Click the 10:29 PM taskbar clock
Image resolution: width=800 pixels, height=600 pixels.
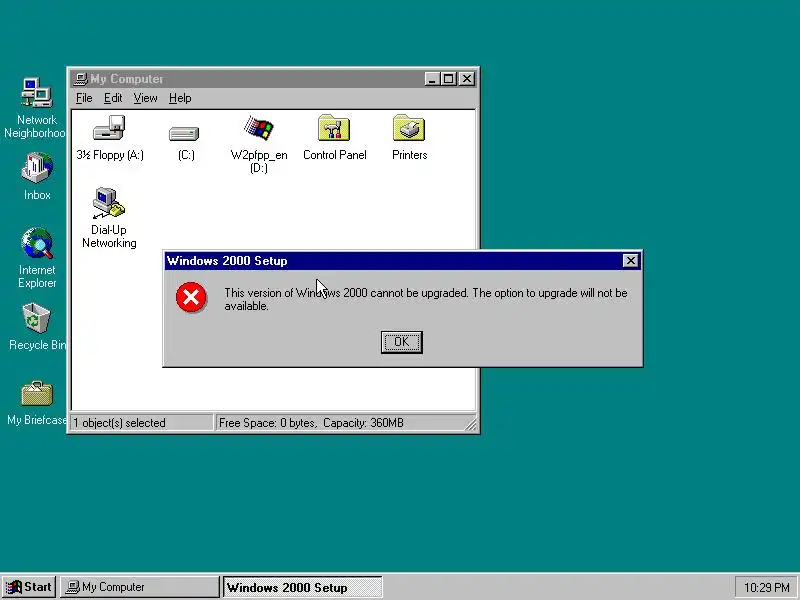coord(767,588)
